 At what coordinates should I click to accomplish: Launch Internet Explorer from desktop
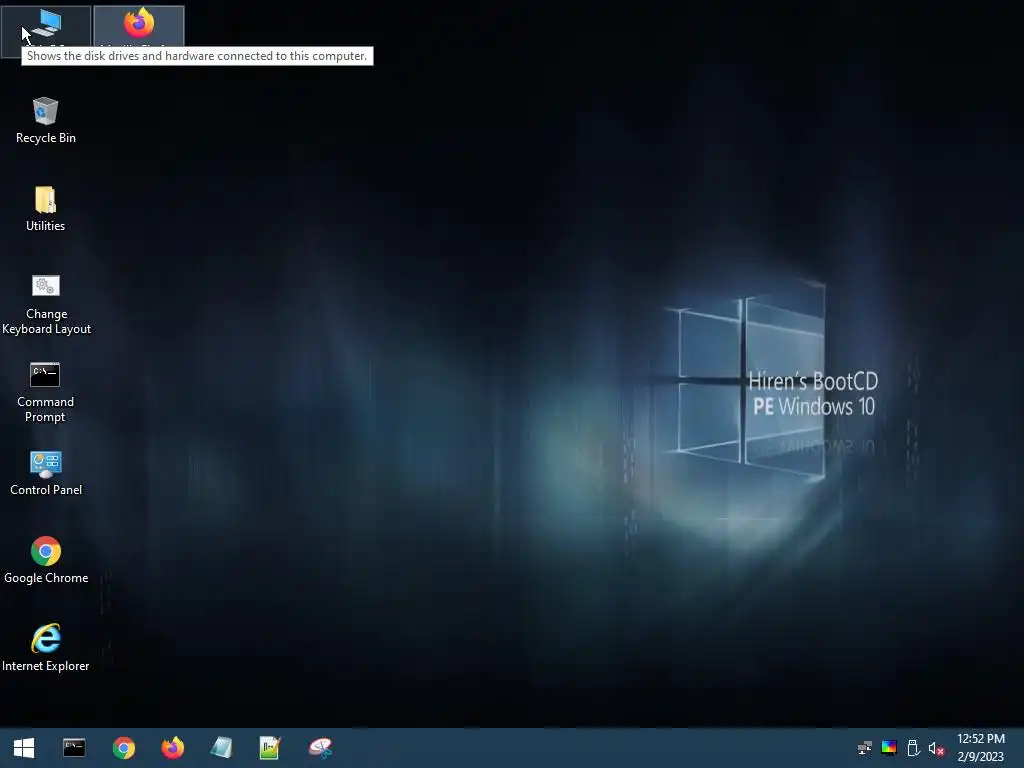(x=46, y=648)
